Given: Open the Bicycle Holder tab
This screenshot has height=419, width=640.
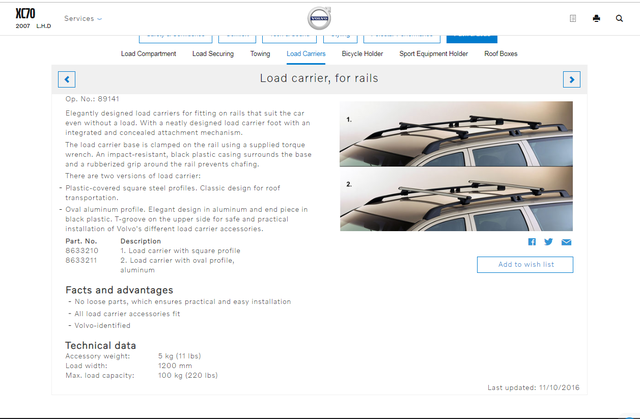Looking at the screenshot, I should [362, 53].
